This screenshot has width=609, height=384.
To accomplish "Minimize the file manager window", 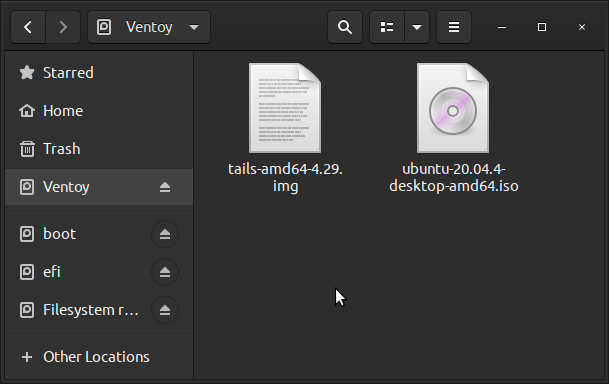I will click(502, 27).
